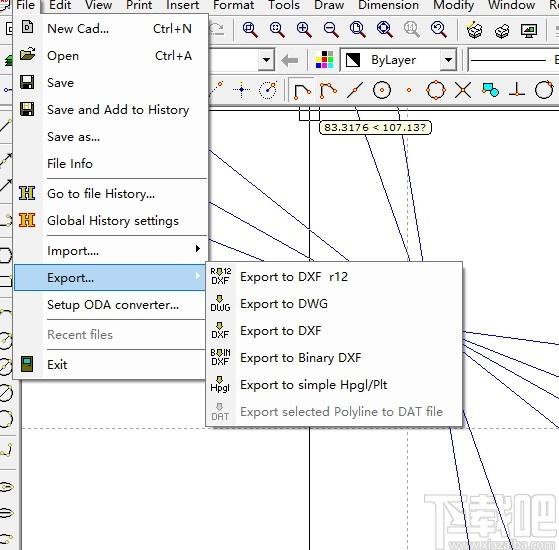This screenshot has width=559, height=550.
Task: Click the zoom in magnifier icon
Action: click(304, 29)
